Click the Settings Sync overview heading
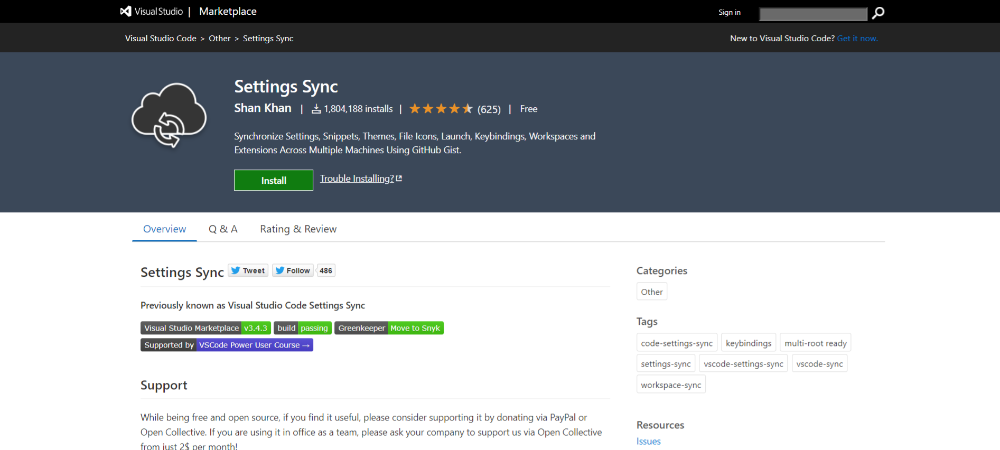Image resolution: width=1000 pixels, height=450 pixels. coord(182,272)
